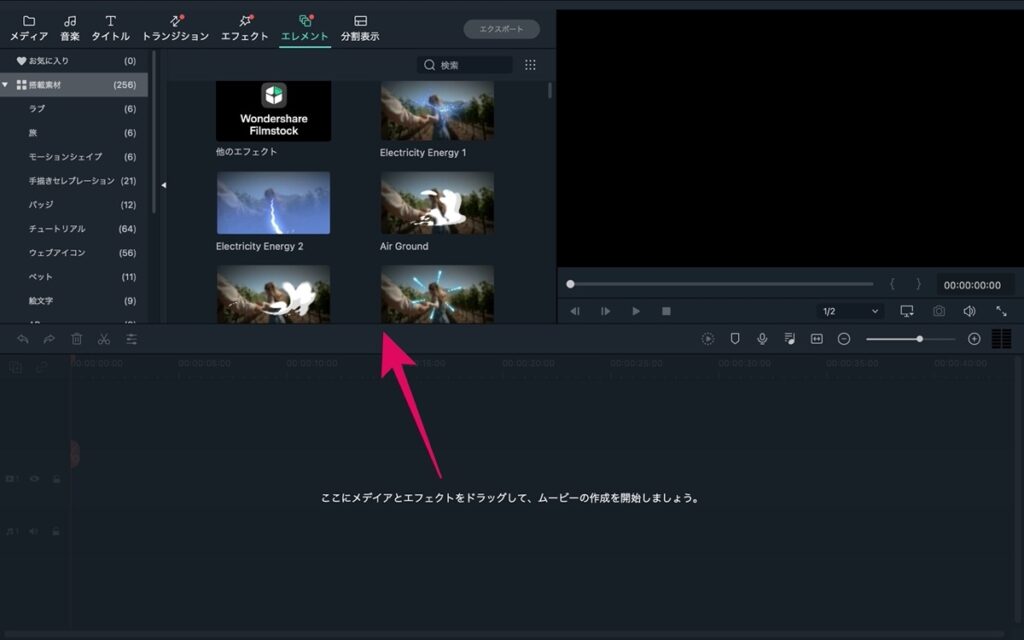Click the timeline zoom slider

coord(911,339)
